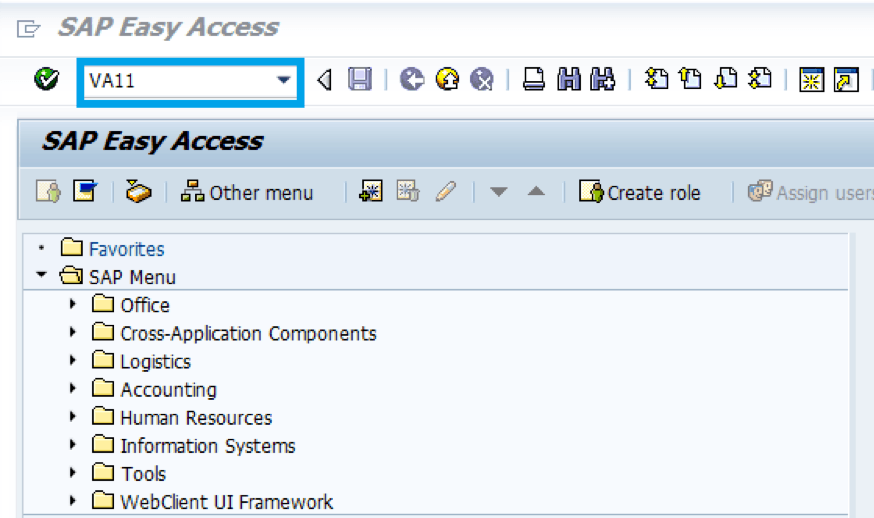Expand the Information Systems folder arrow
Image resolution: width=874 pixels, height=518 pixels.
pos(72,444)
